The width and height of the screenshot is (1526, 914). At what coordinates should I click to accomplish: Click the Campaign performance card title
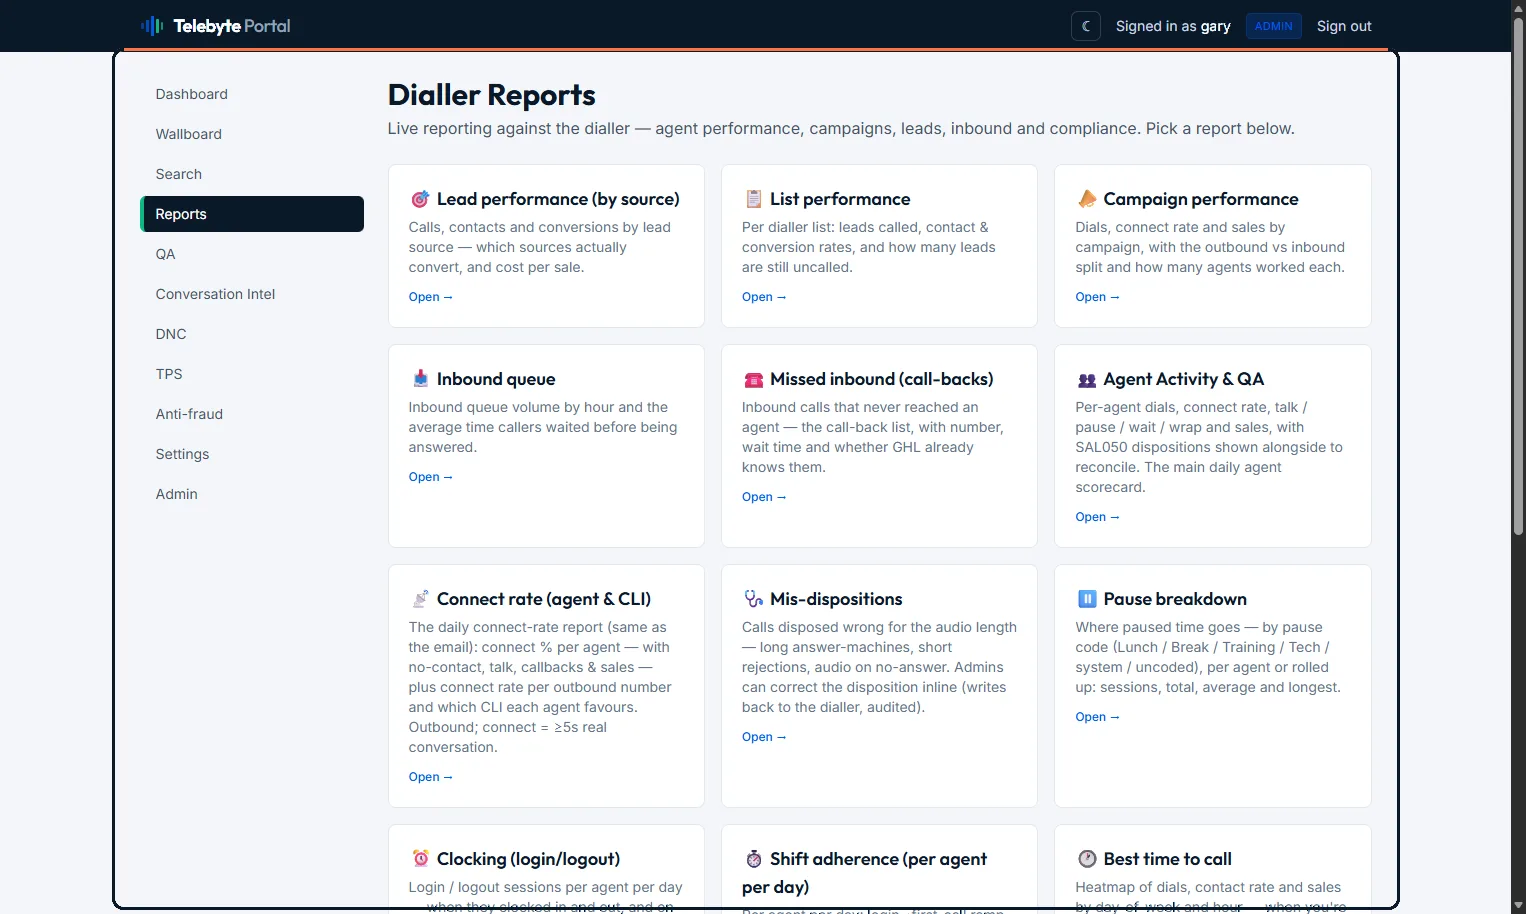click(1201, 199)
